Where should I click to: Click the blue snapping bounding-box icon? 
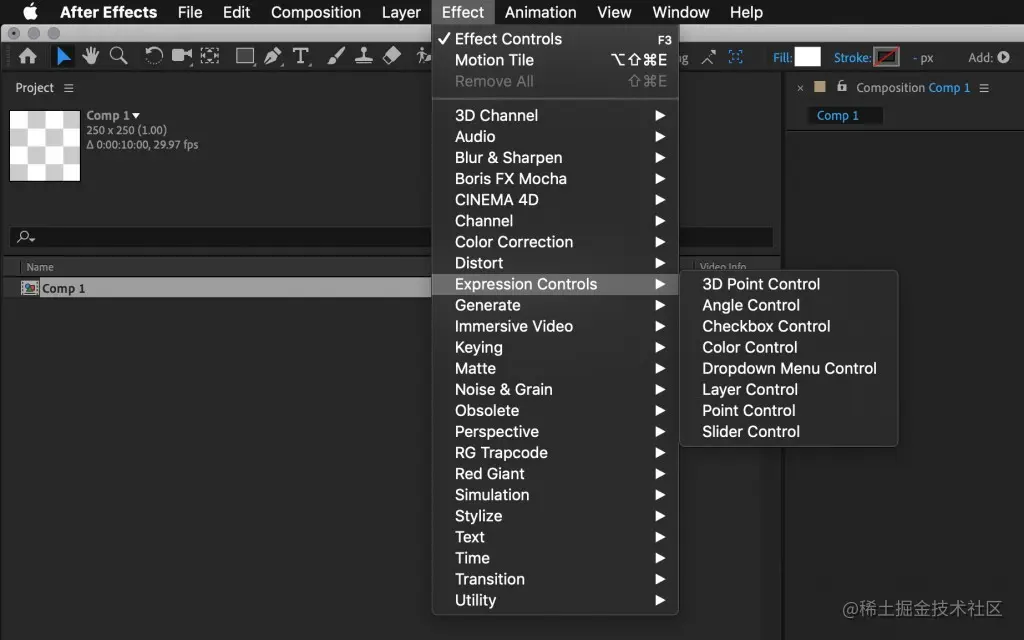click(x=735, y=57)
